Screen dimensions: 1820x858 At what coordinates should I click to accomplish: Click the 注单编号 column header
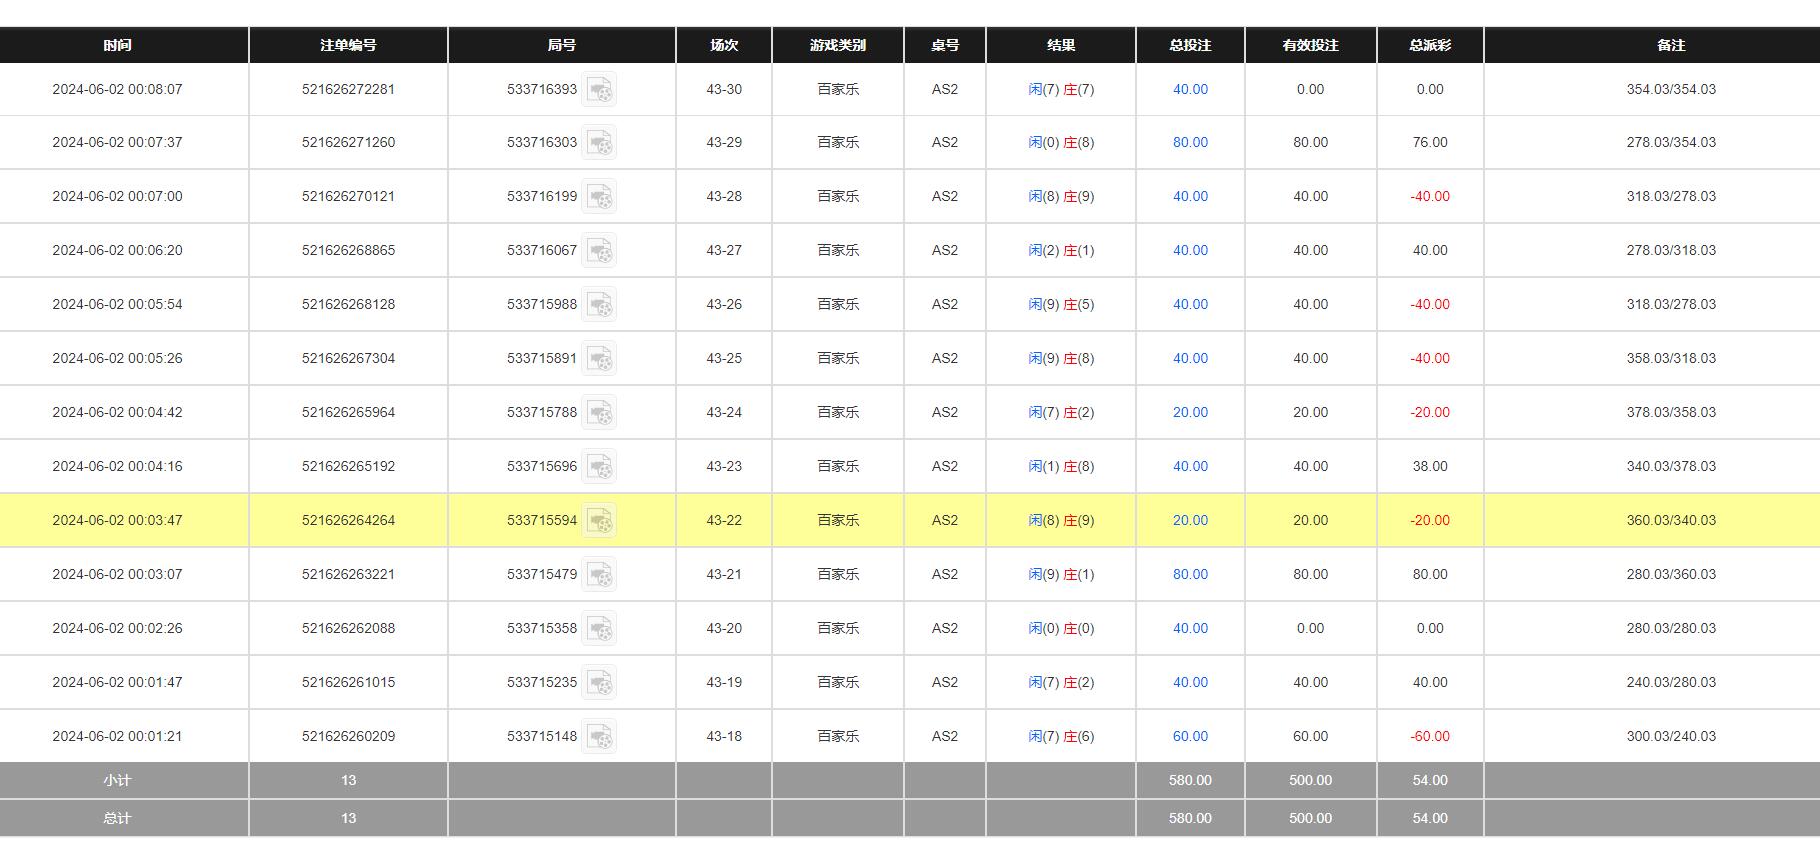point(348,45)
